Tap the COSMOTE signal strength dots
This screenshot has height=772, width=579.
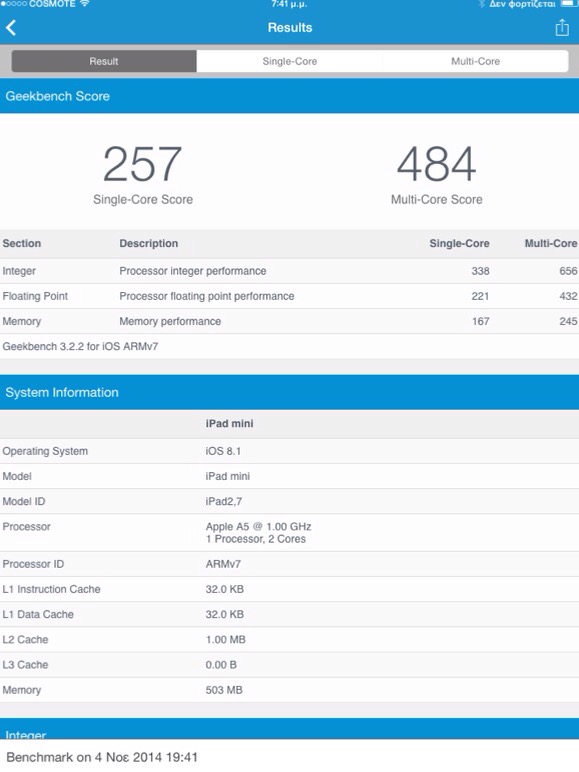click(x=14, y=3)
